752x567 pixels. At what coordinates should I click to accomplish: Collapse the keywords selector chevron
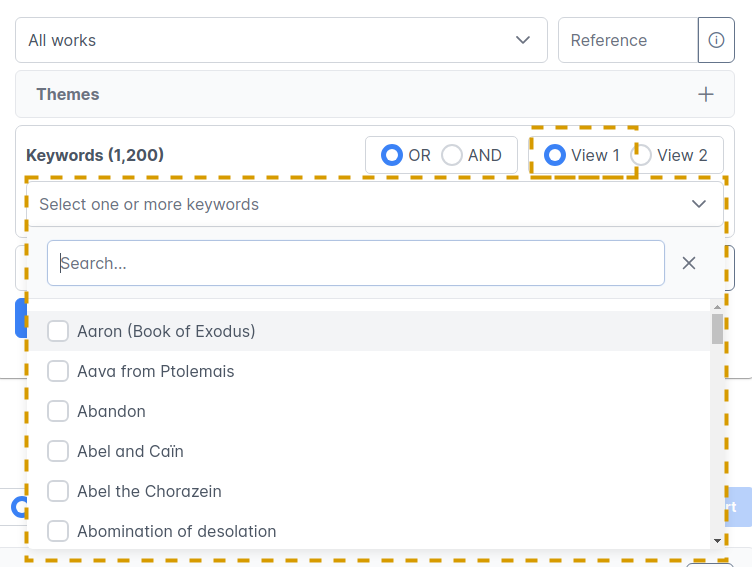pyautogui.click(x=699, y=204)
